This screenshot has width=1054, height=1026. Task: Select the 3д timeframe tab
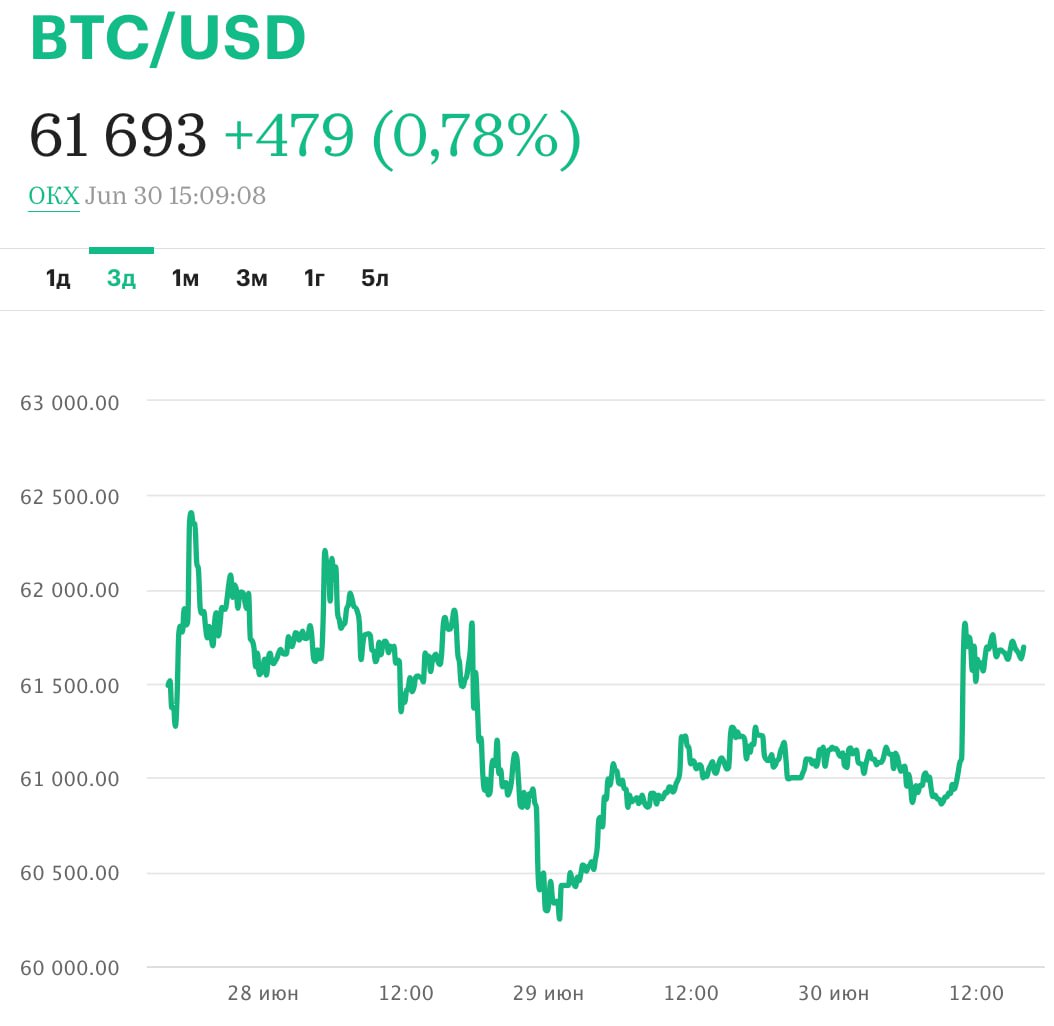[121, 279]
